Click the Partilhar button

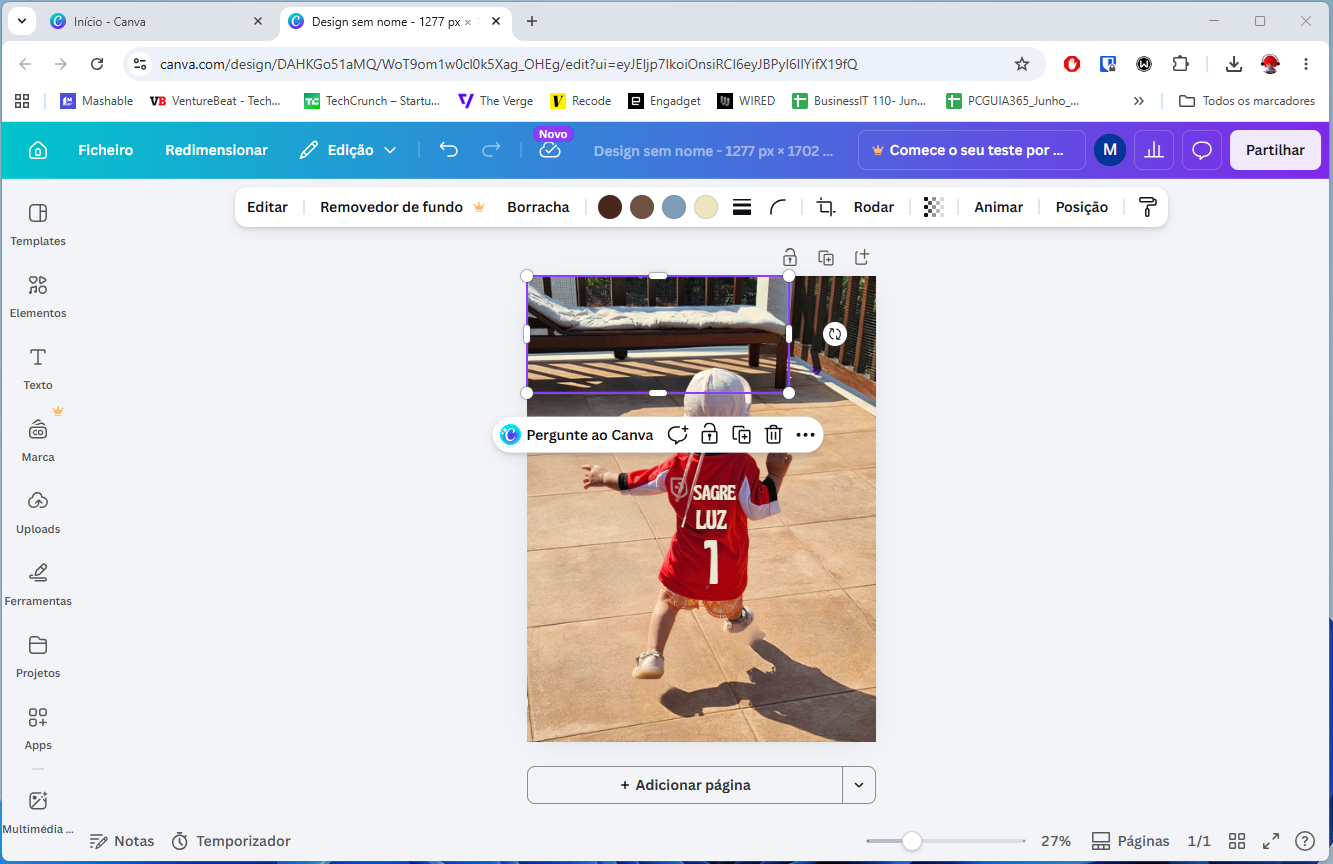1275,150
